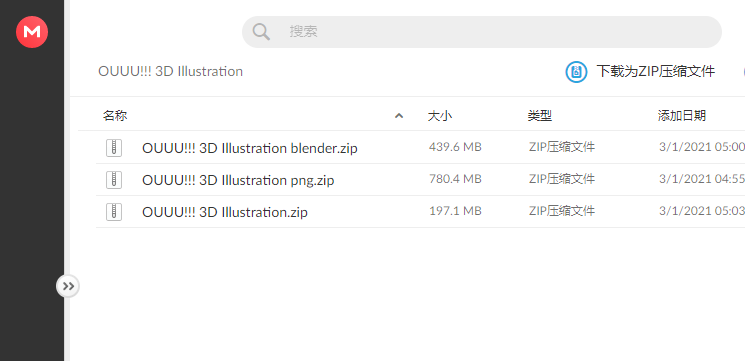Click zip icon of png.zip row
Viewport: 745px width, 361px height.
(114, 180)
